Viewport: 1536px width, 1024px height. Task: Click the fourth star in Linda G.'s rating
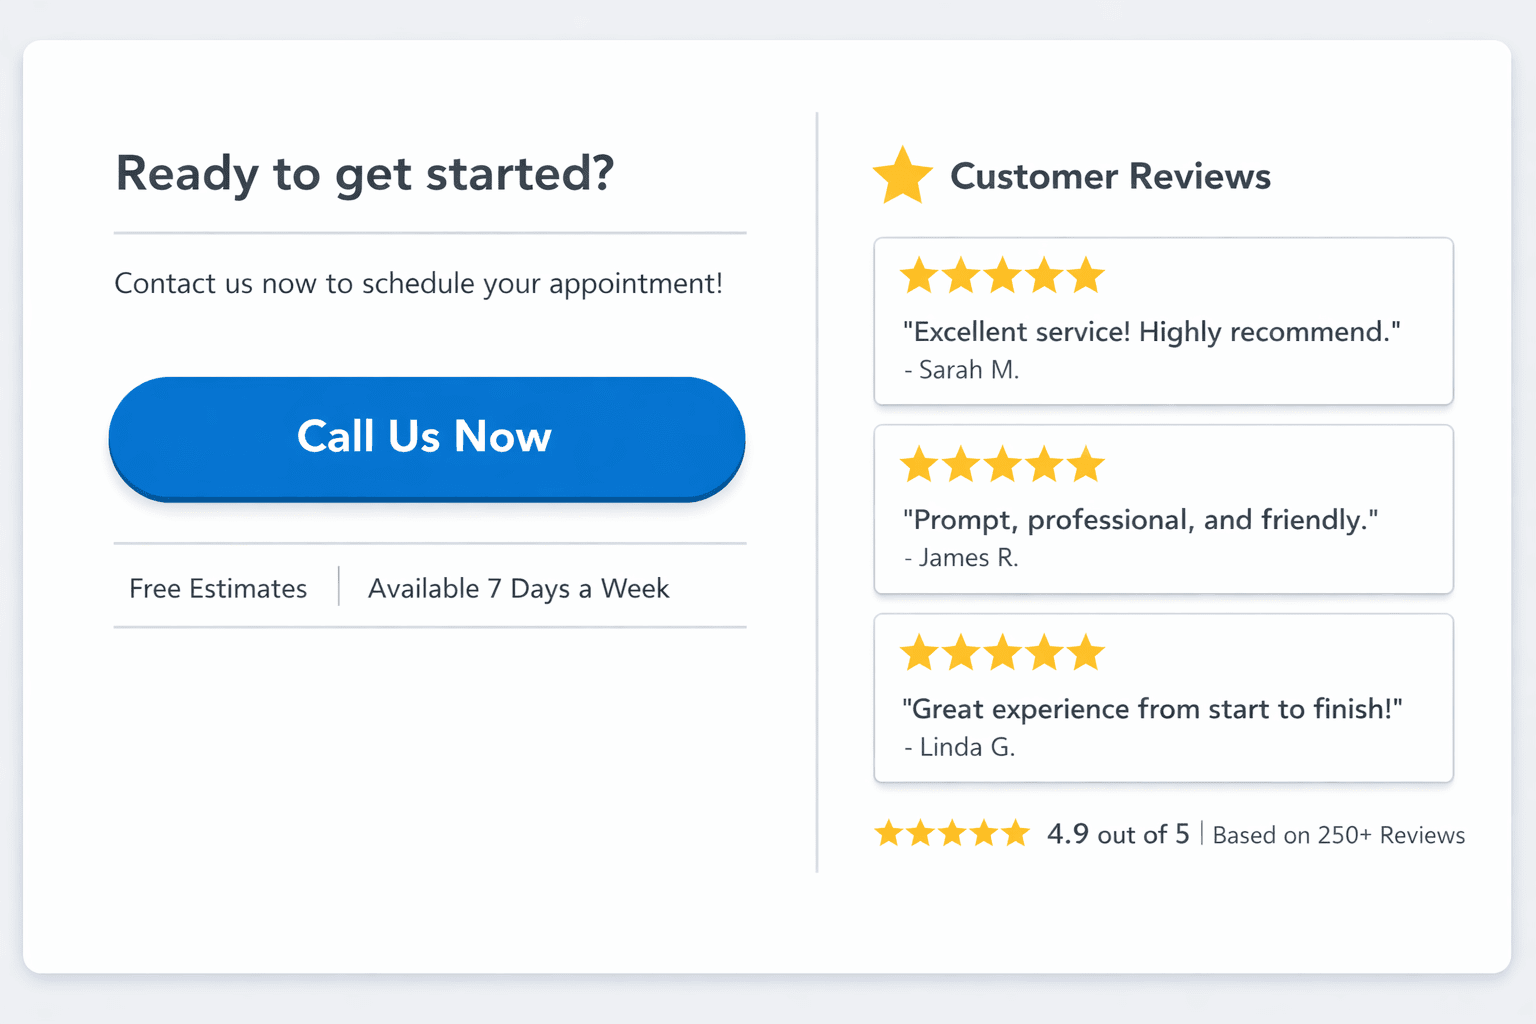click(x=1043, y=652)
